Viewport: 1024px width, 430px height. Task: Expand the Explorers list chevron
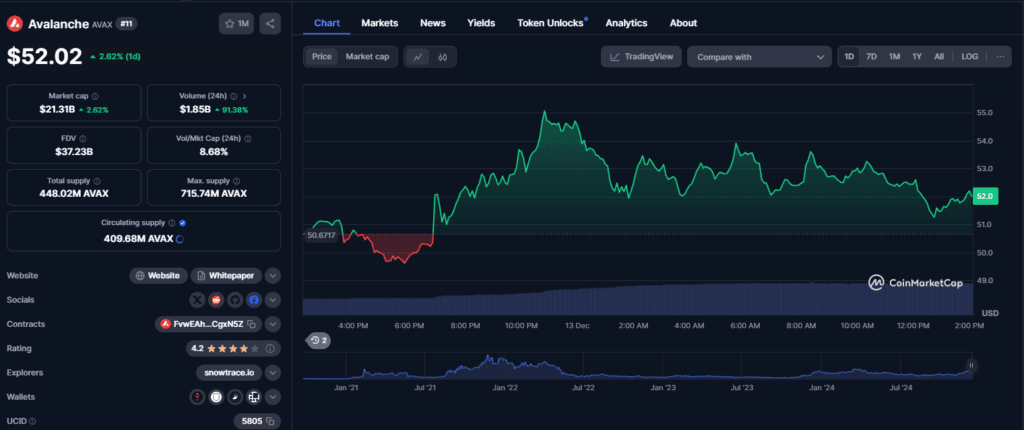pyautogui.click(x=273, y=372)
